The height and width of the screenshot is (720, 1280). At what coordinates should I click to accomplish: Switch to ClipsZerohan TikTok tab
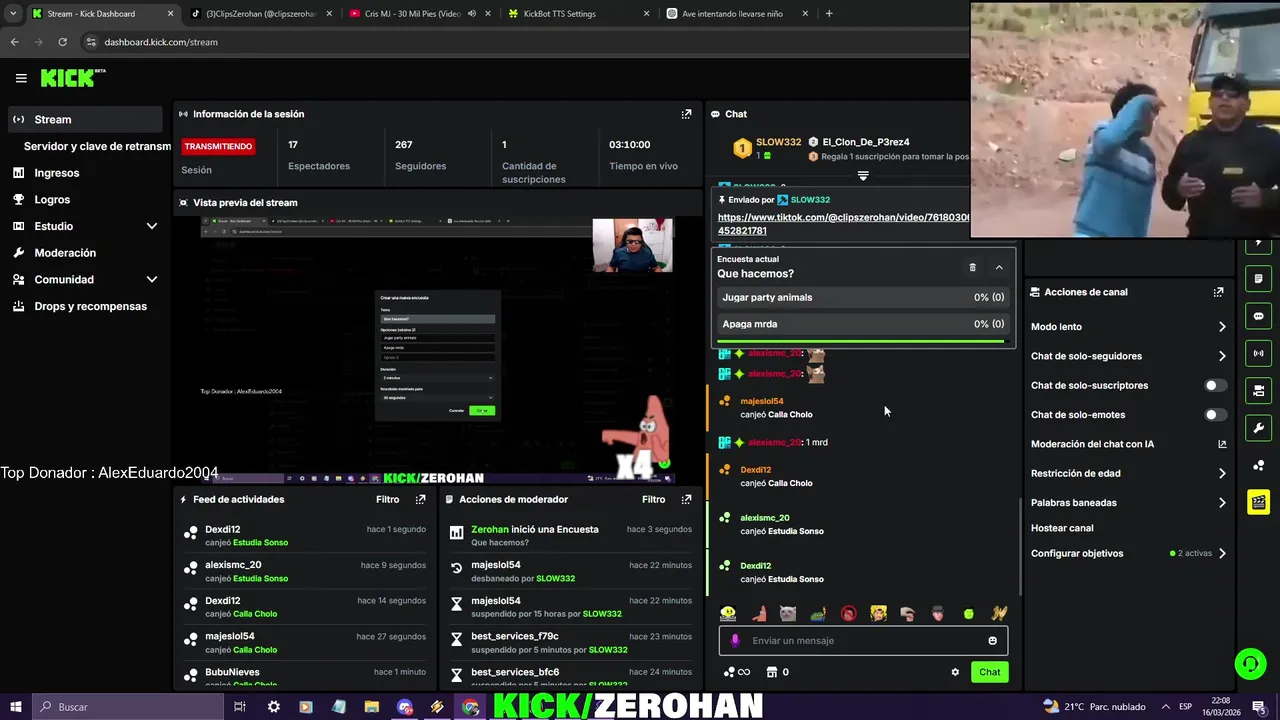(x=260, y=14)
